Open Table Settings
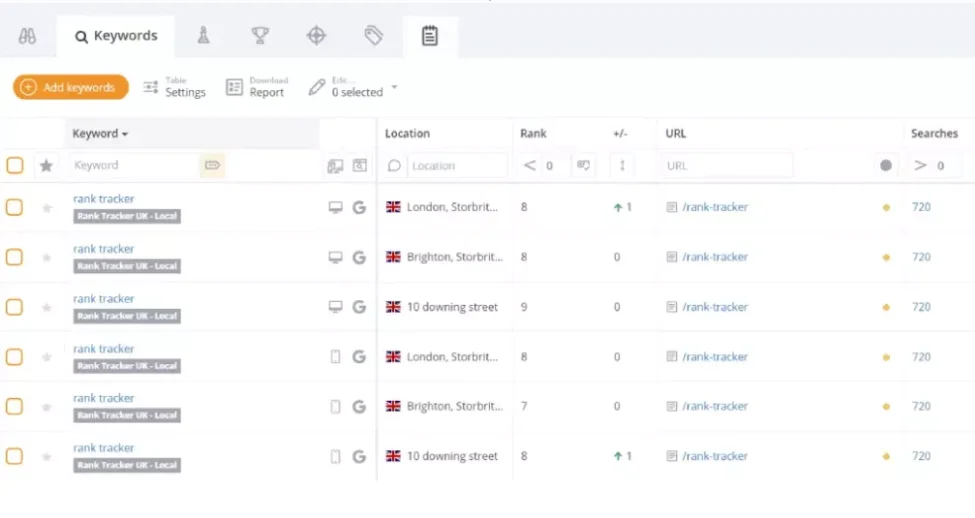 [x=174, y=87]
